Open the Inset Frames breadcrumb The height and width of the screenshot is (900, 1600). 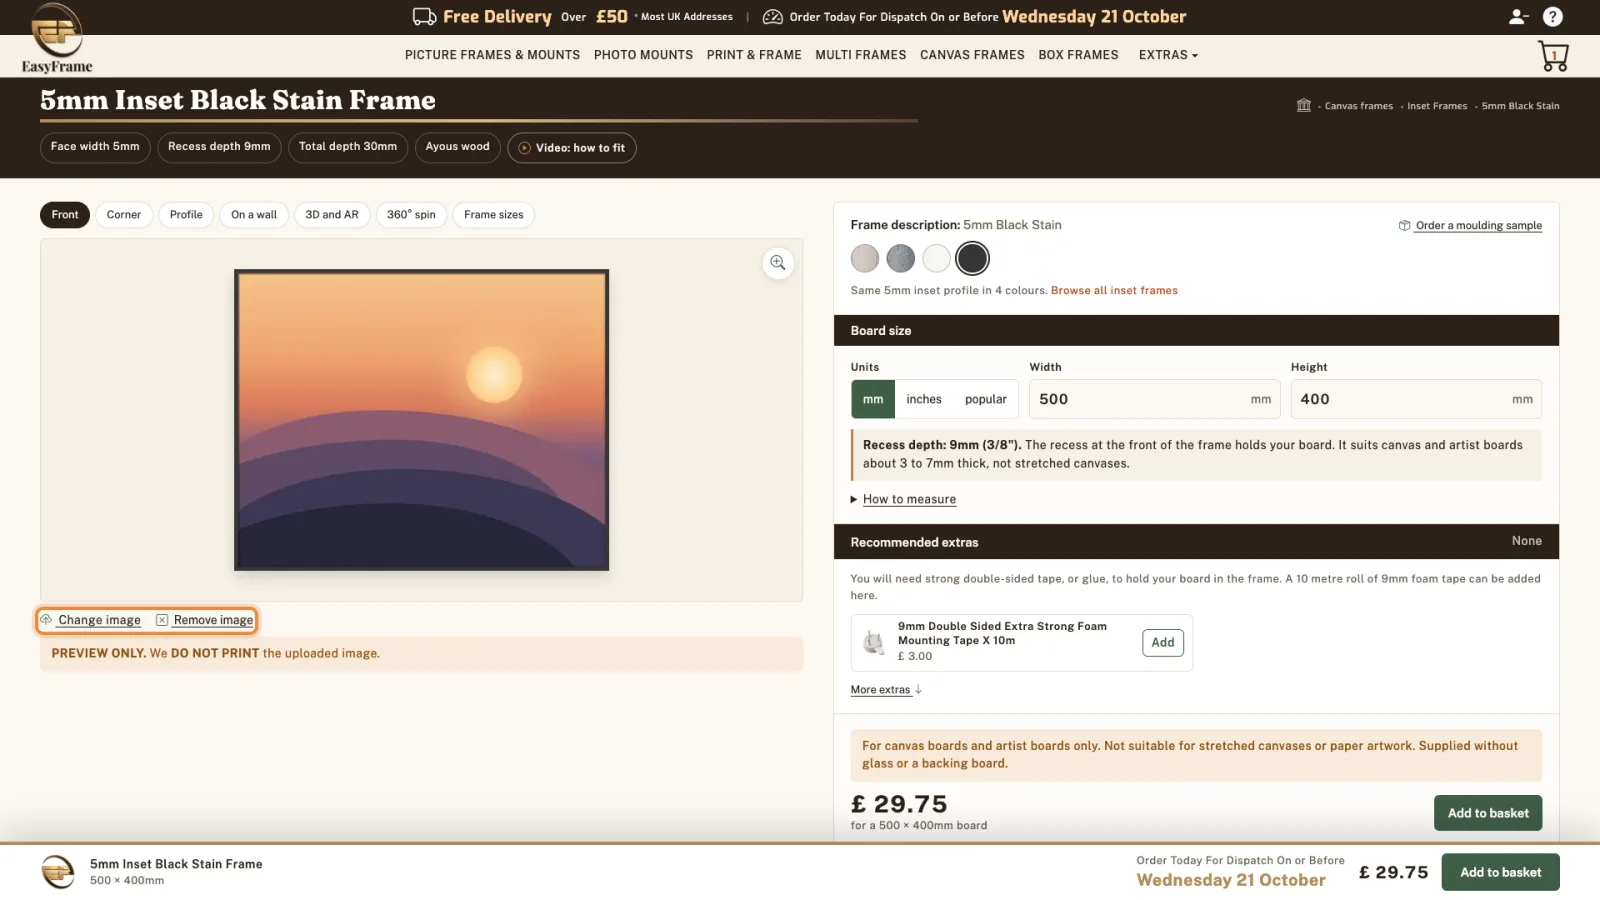pyautogui.click(x=1437, y=106)
